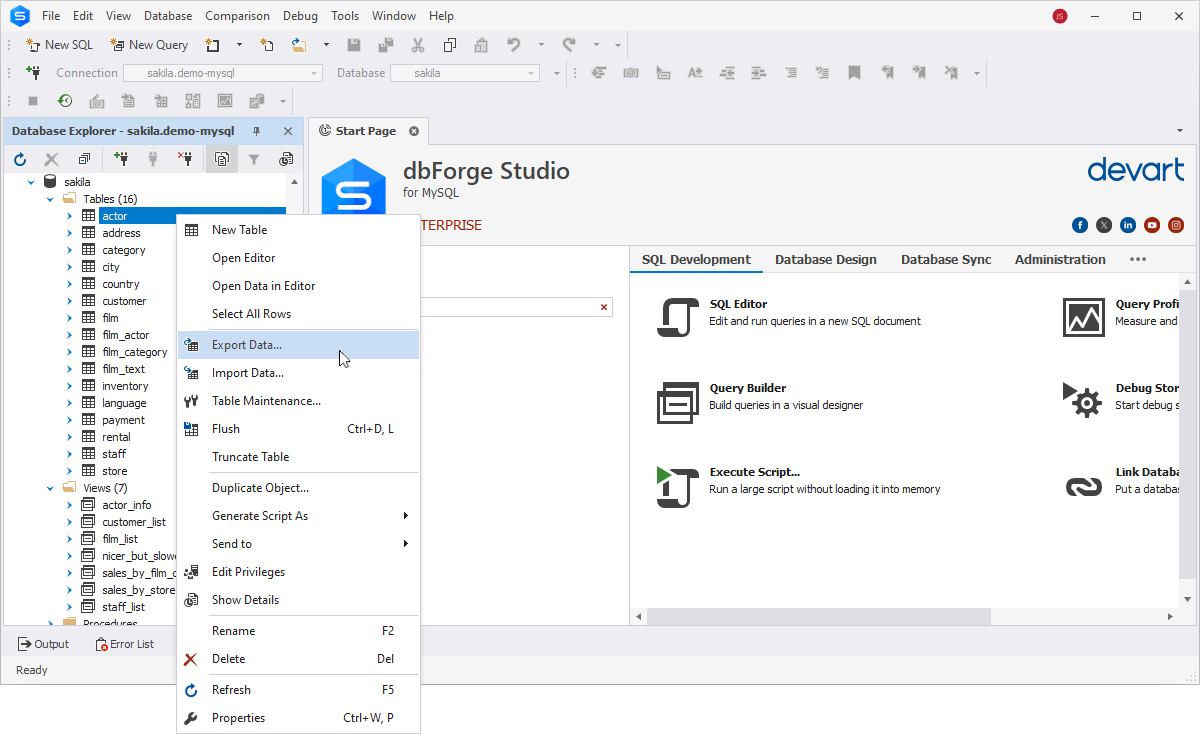This screenshot has height=734, width=1200.
Task: Toggle the Database Explorer filter funnel
Action: click(x=254, y=159)
